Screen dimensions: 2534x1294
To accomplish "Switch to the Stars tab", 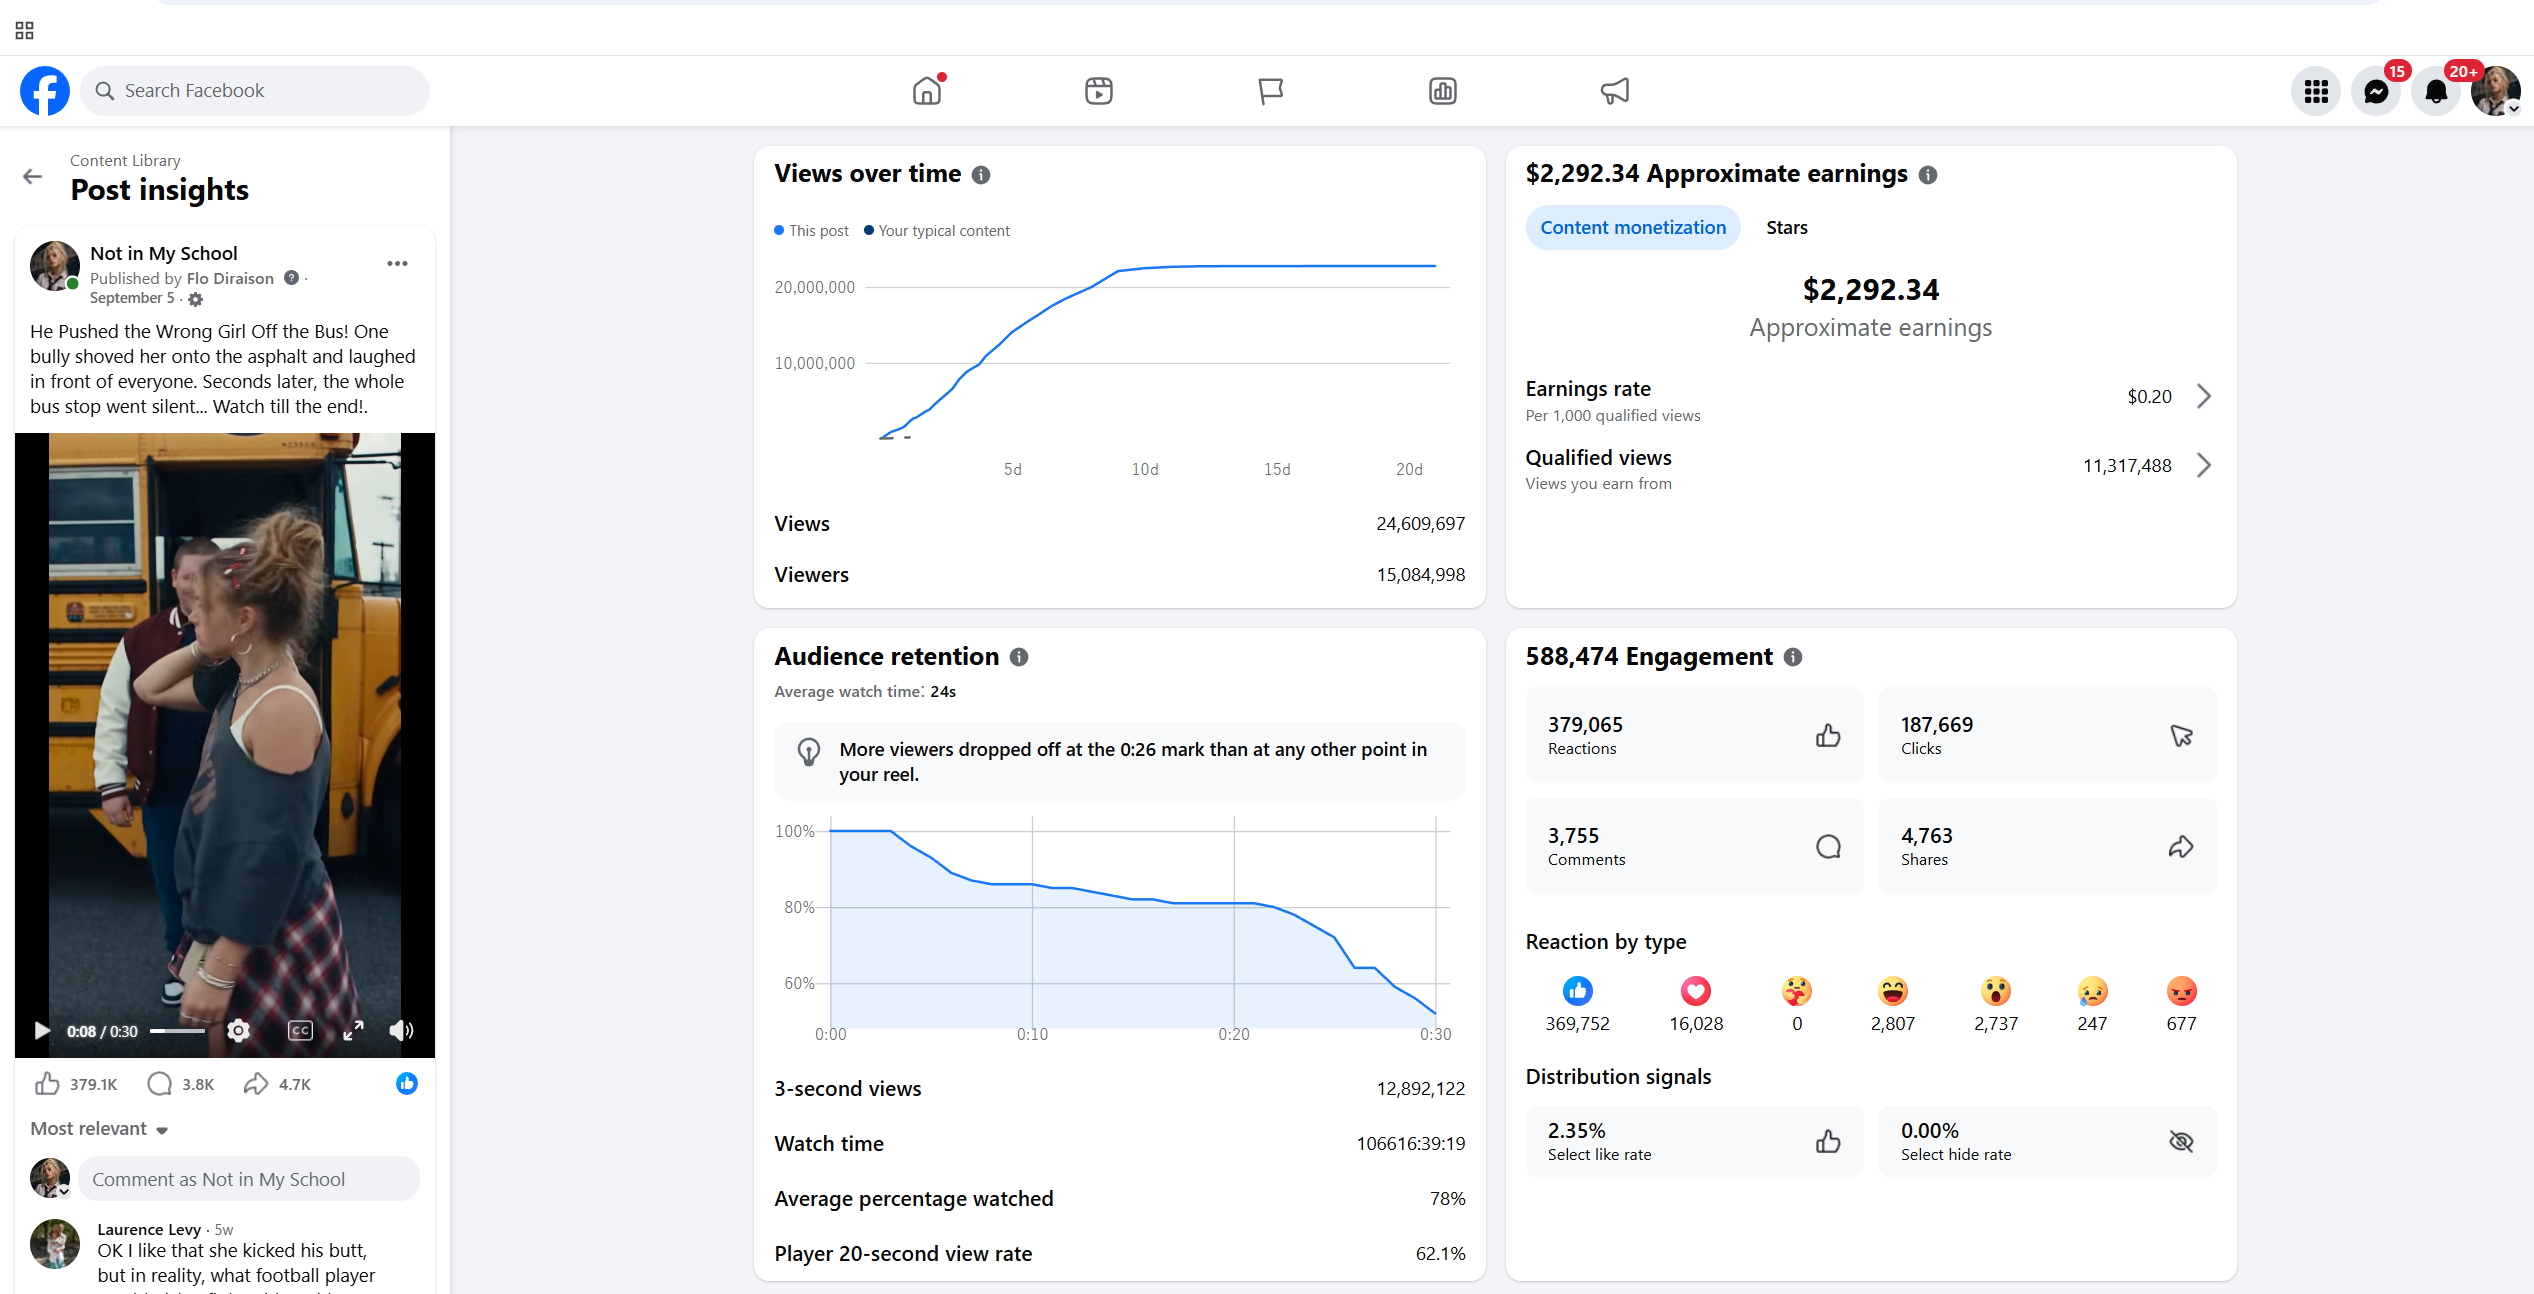I will click(x=1787, y=228).
